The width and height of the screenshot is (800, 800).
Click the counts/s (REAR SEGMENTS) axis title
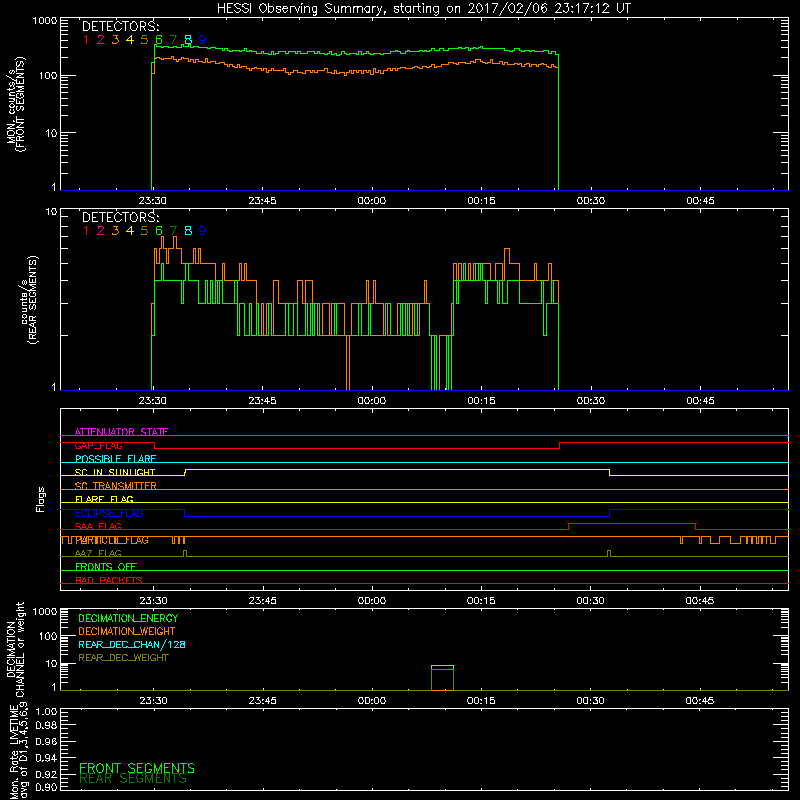coord(29,299)
